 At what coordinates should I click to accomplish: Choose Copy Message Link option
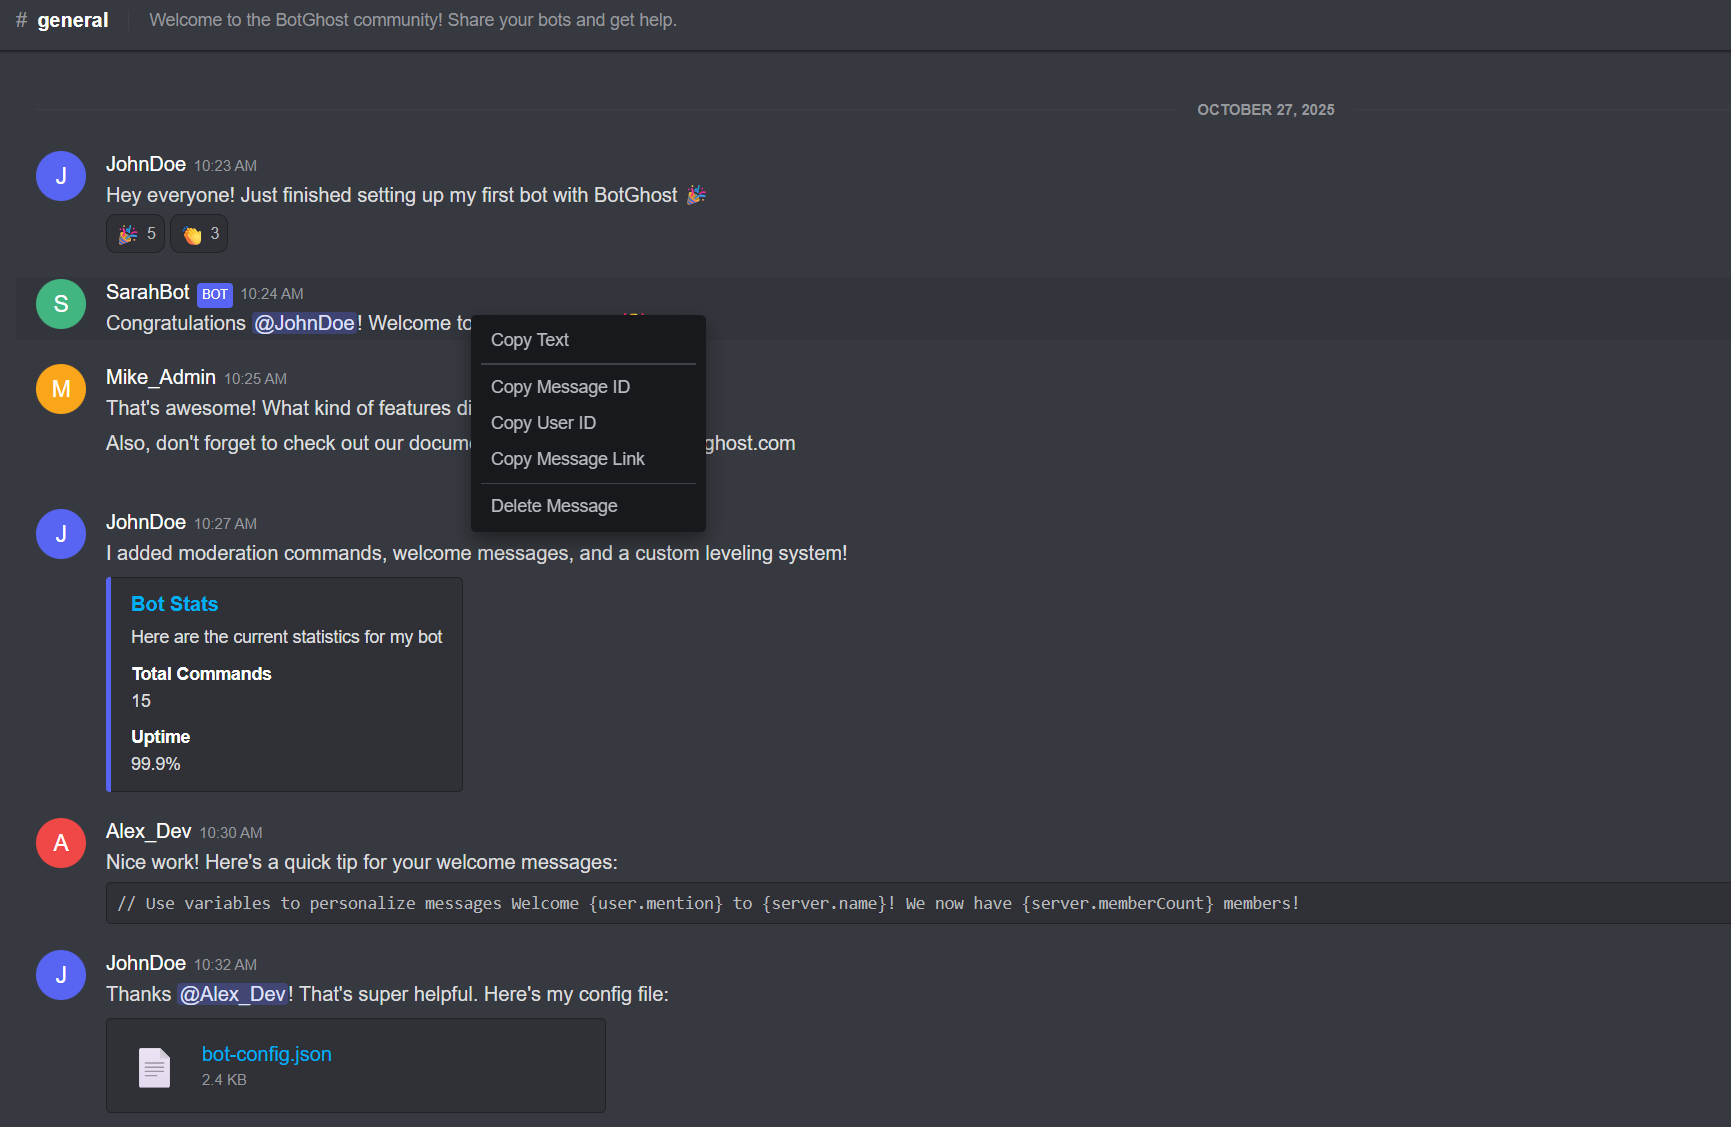pyautogui.click(x=567, y=459)
